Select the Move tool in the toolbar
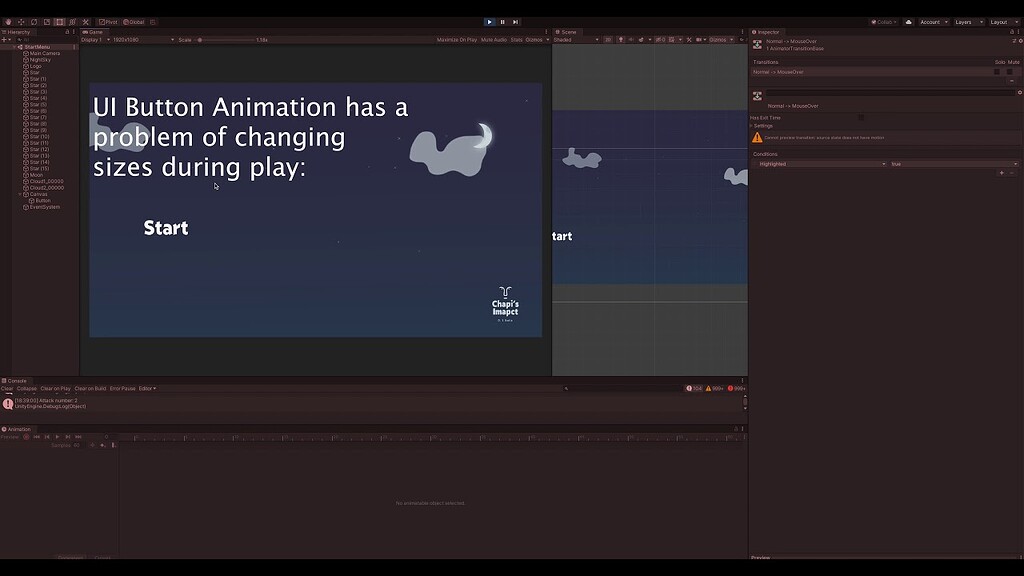Image resolution: width=1024 pixels, height=576 pixels. coord(20,21)
